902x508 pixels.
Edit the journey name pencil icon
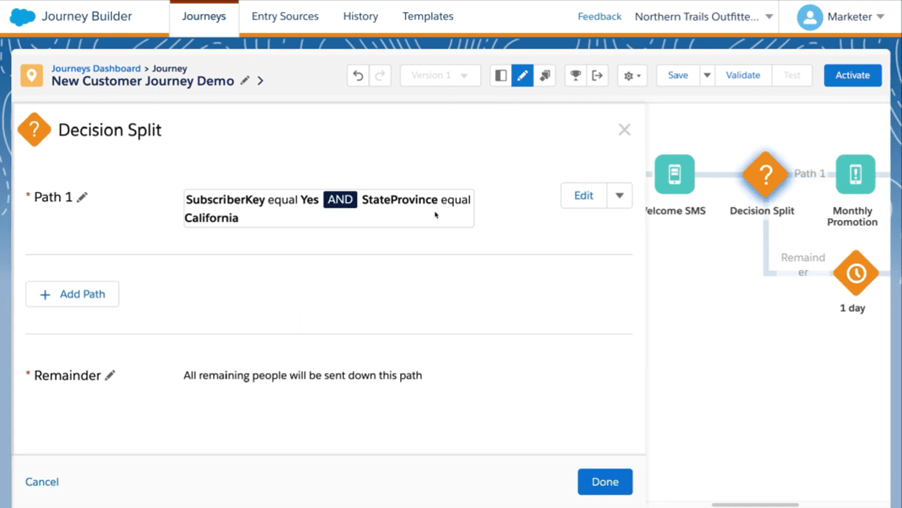click(245, 81)
